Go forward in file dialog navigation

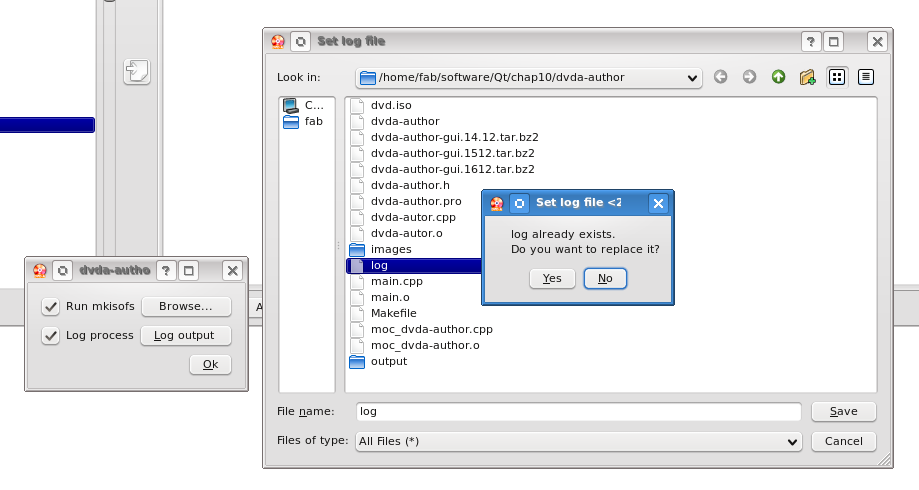[x=749, y=77]
